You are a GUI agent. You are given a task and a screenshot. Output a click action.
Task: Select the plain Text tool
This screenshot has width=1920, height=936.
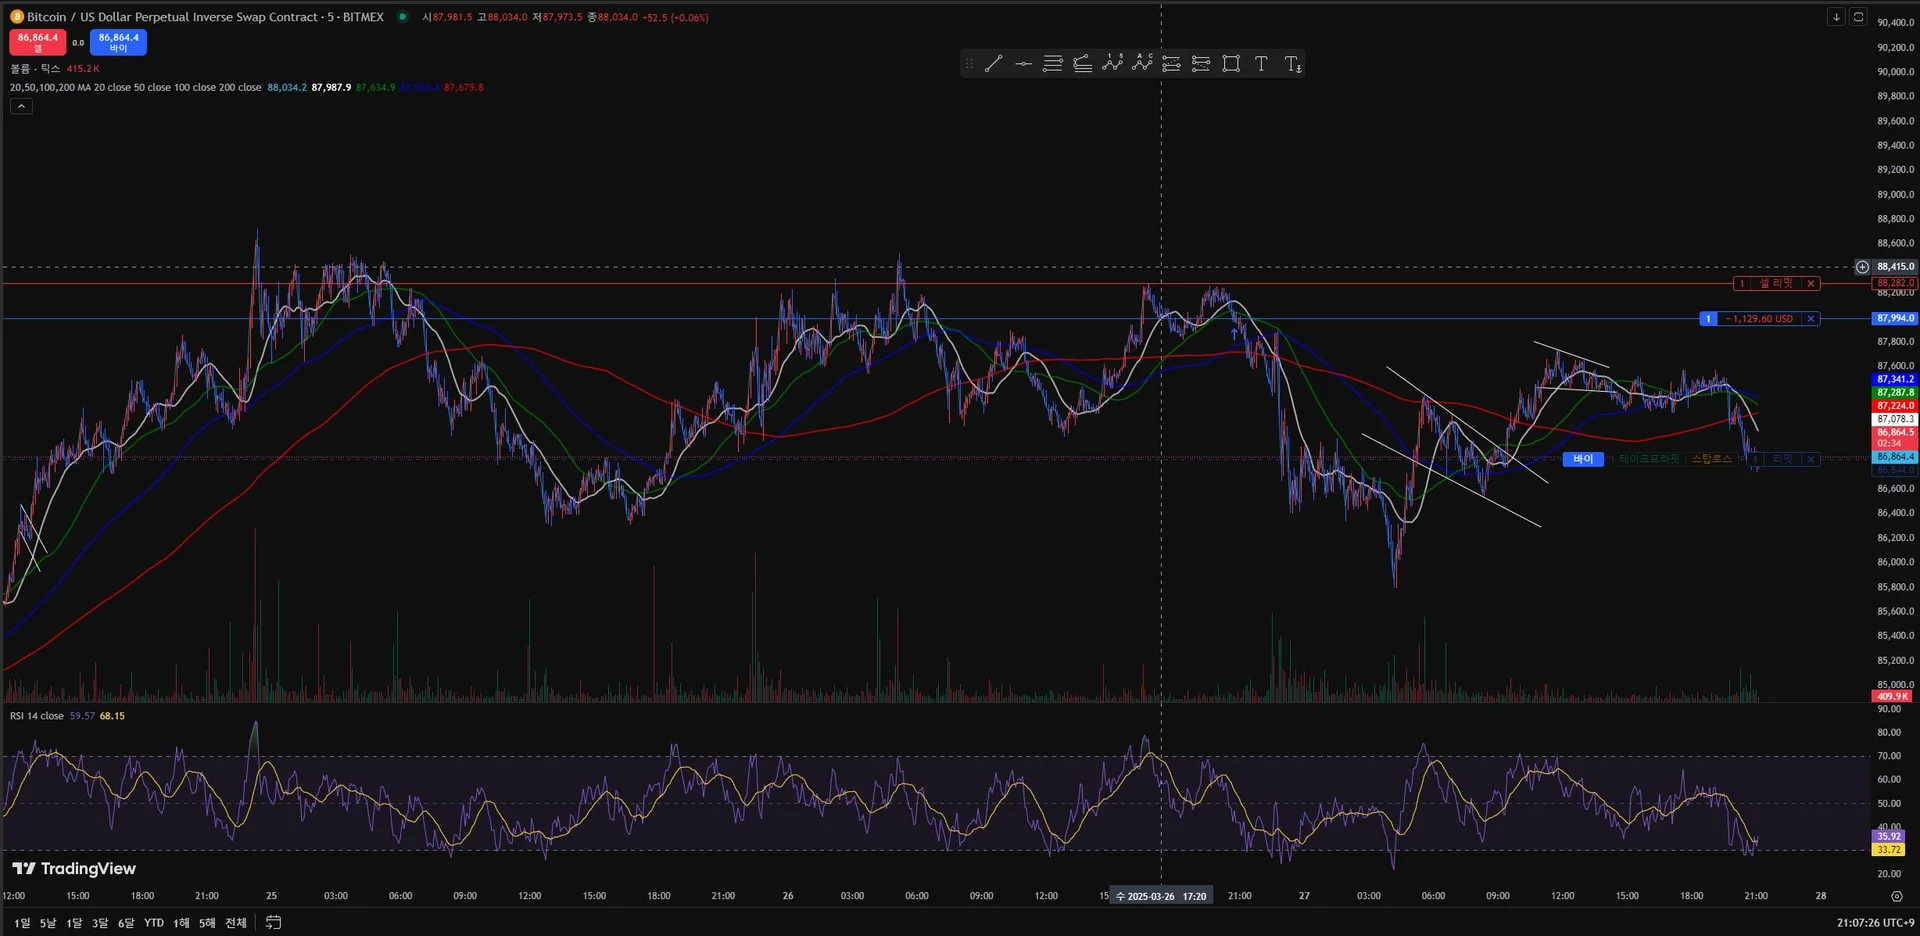point(1261,64)
